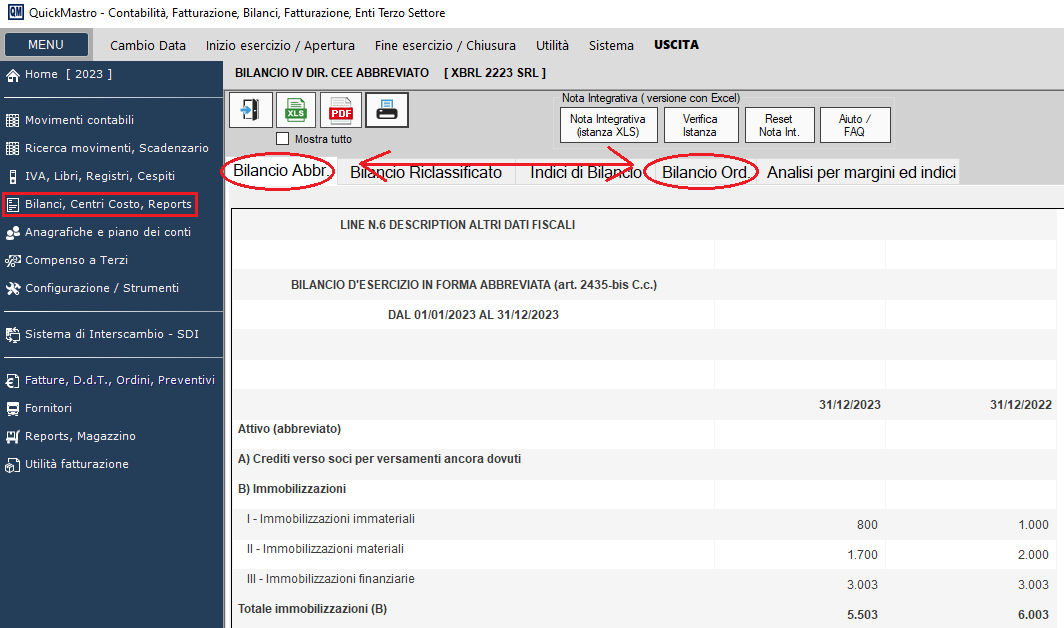This screenshot has height=628, width=1064.
Task: Export the balance sheet as PDF
Action: point(340,110)
